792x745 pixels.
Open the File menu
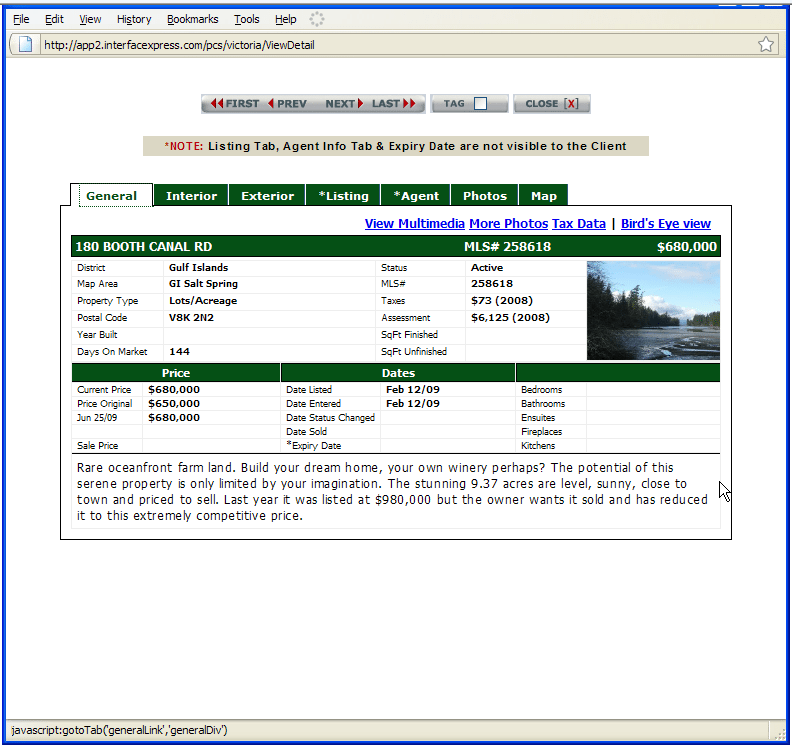point(21,19)
